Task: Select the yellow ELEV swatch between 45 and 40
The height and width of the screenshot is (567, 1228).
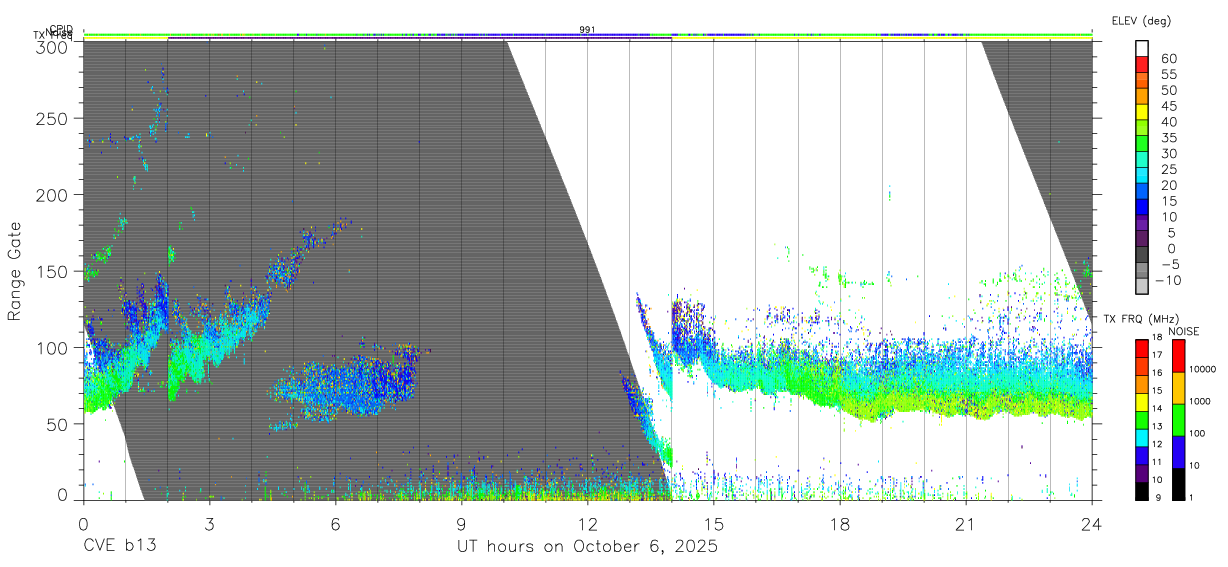Action: point(1143,112)
